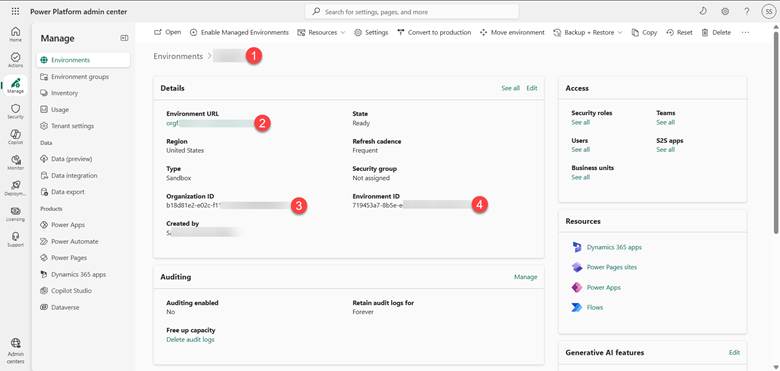
Task: Click the search settings and pages box
Action: (412, 11)
